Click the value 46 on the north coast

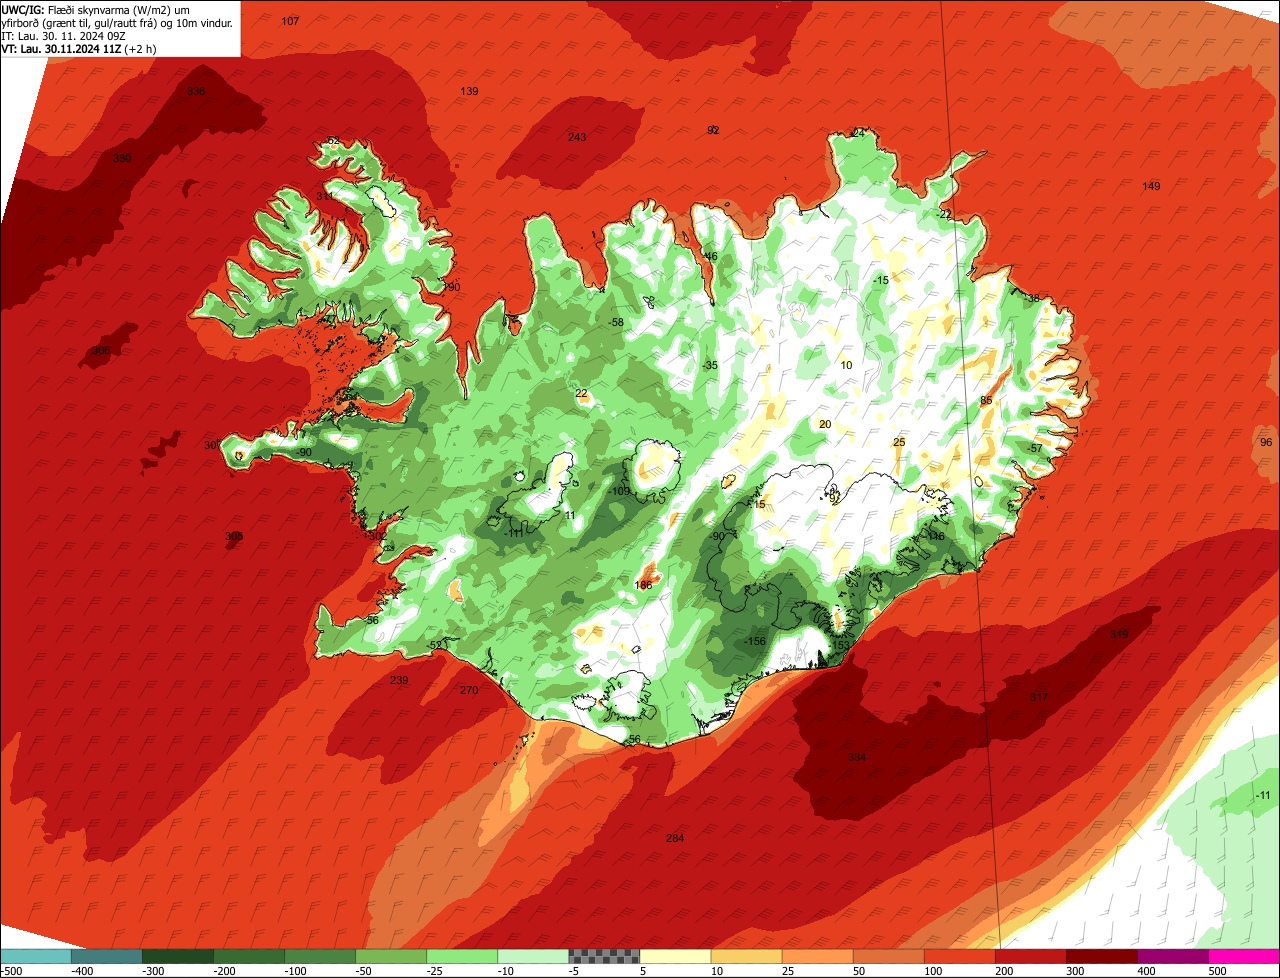[x=711, y=257]
